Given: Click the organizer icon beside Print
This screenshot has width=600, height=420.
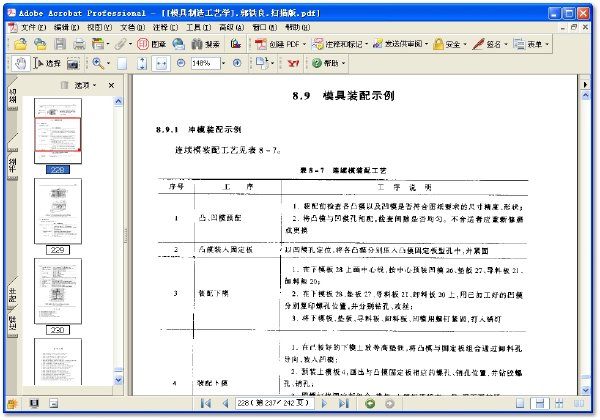Looking at the screenshot, I should pos(98,44).
